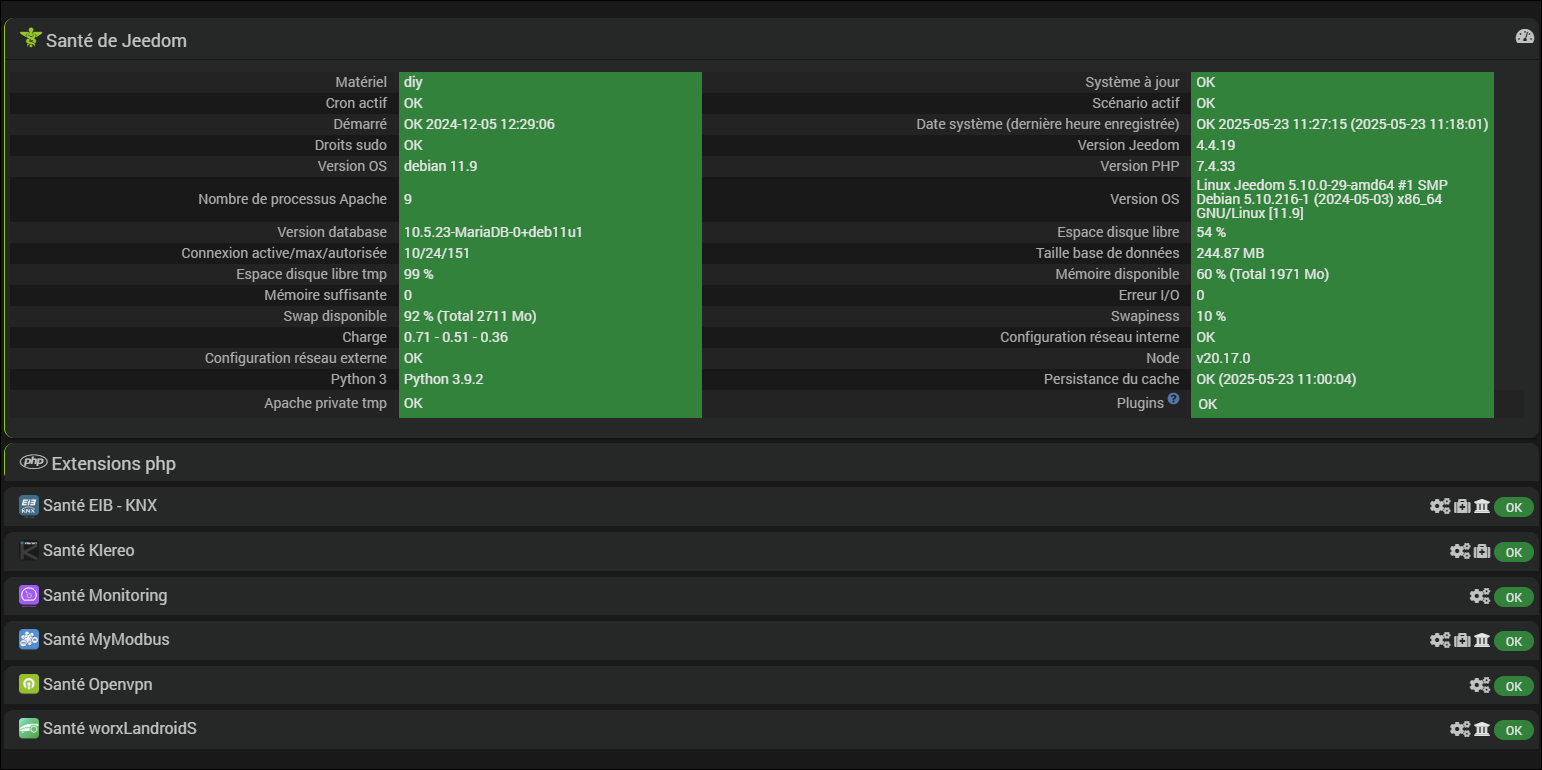Viewport: 1542px width, 770px height.
Task: Click the Jeedom version '4.4.19'
Action: [x=1215, y=145]
